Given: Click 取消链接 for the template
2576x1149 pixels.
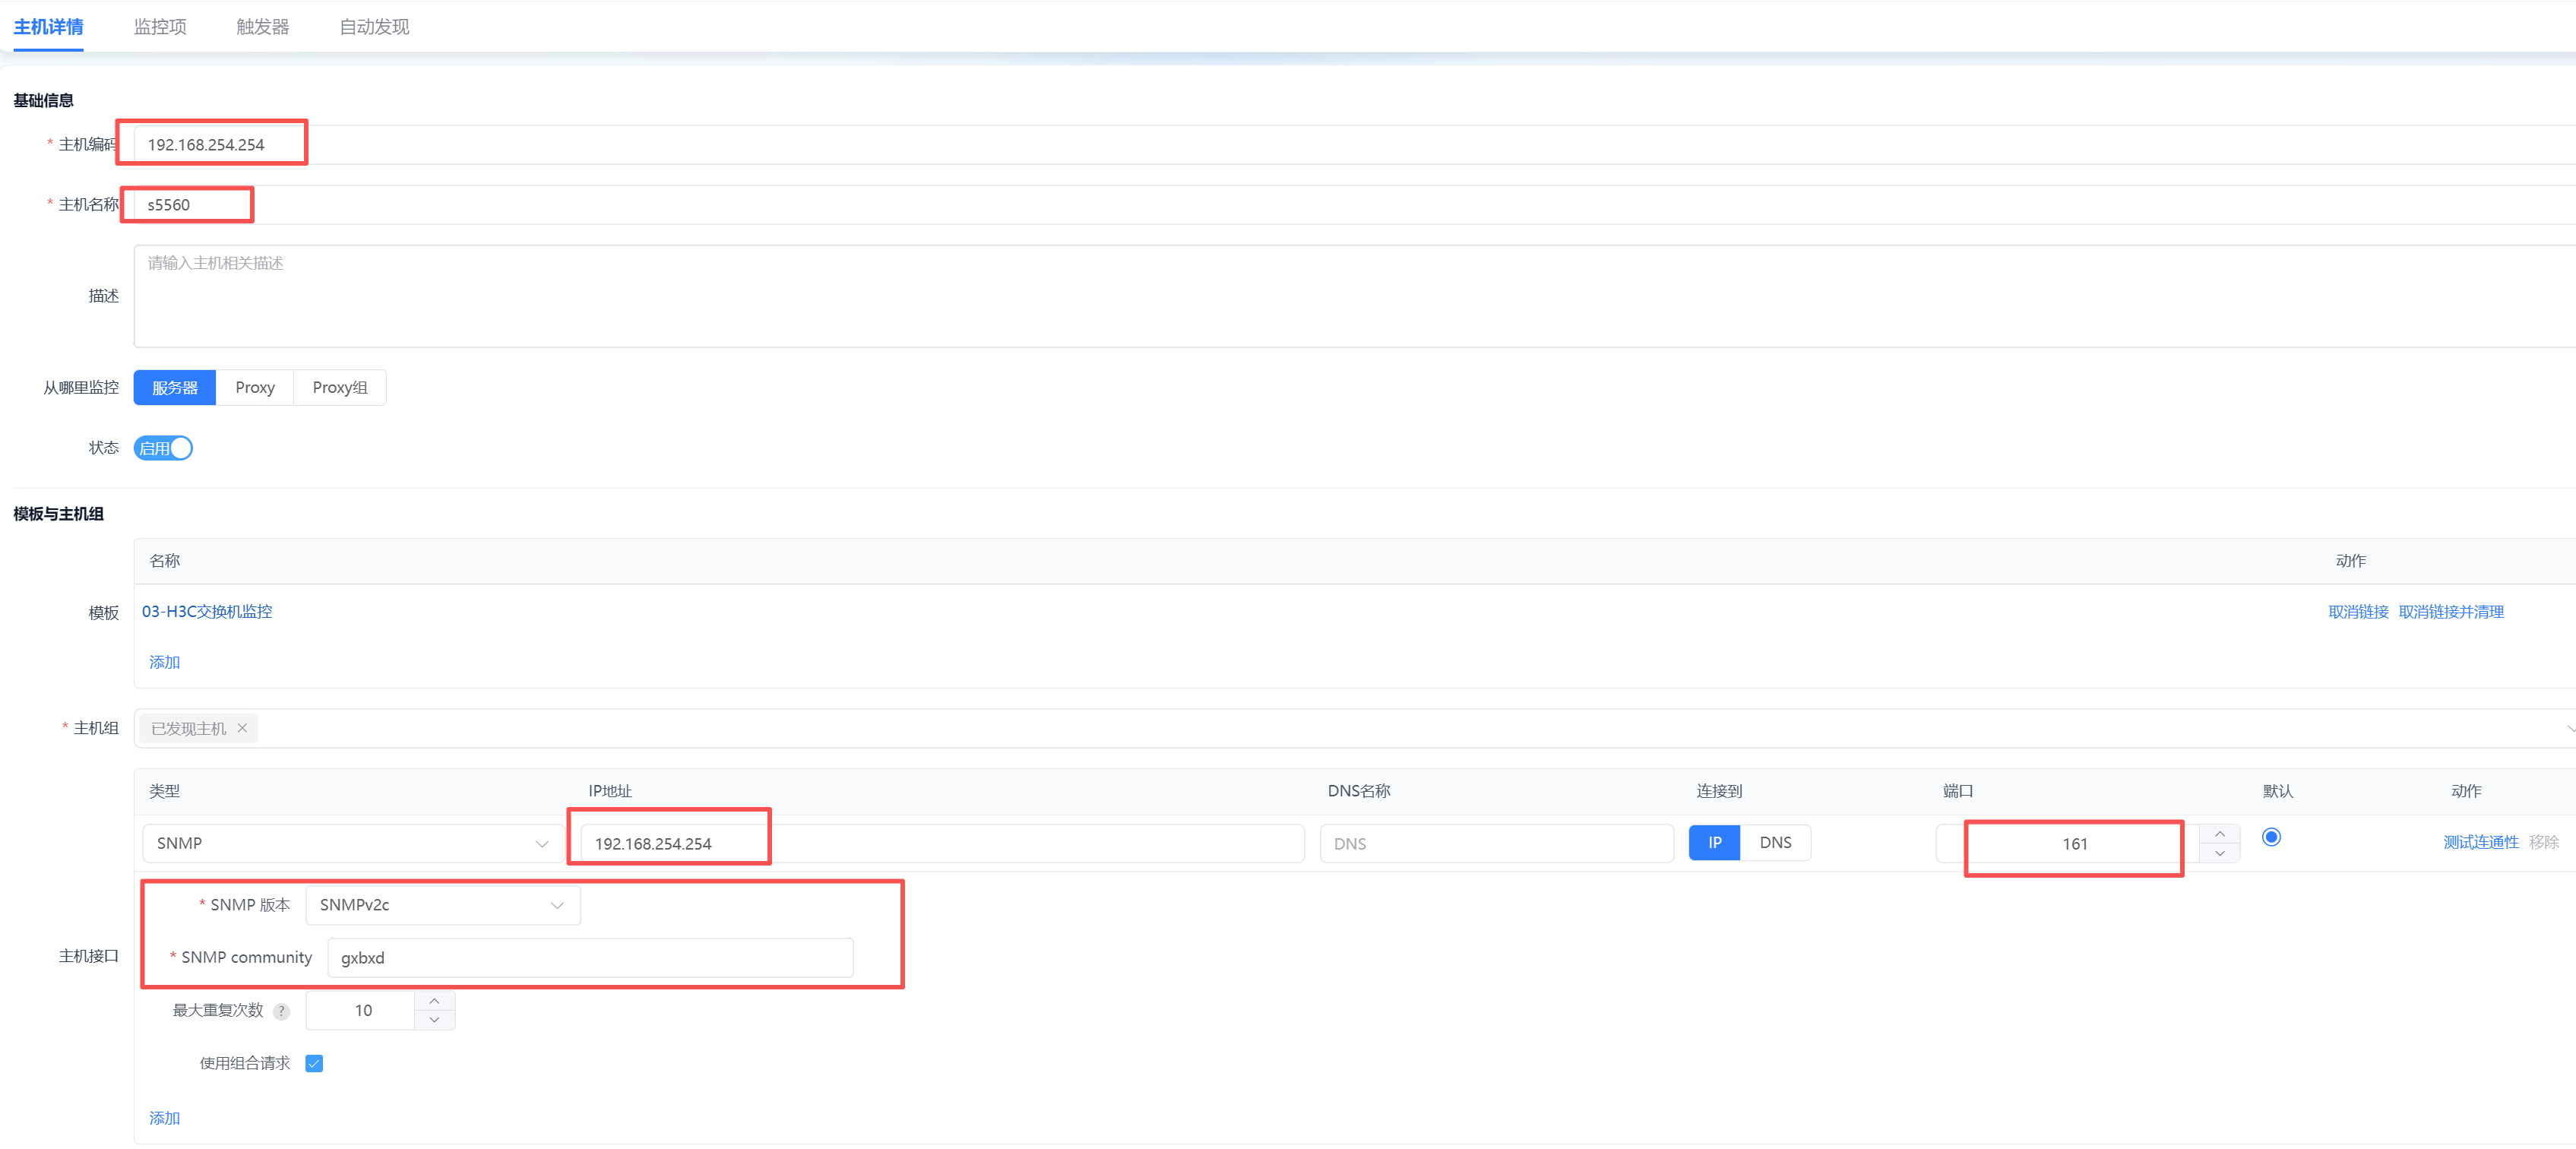Looking at the screenshot, I should click(x=2358, y=612).
